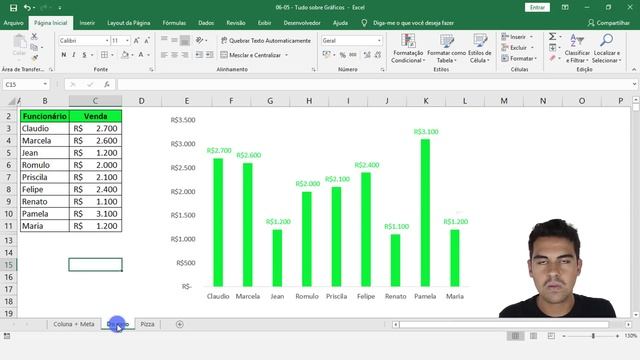Activate the Format Painter brush
Viewport: 640px width, 360px height.
click(x=35, y=58)
